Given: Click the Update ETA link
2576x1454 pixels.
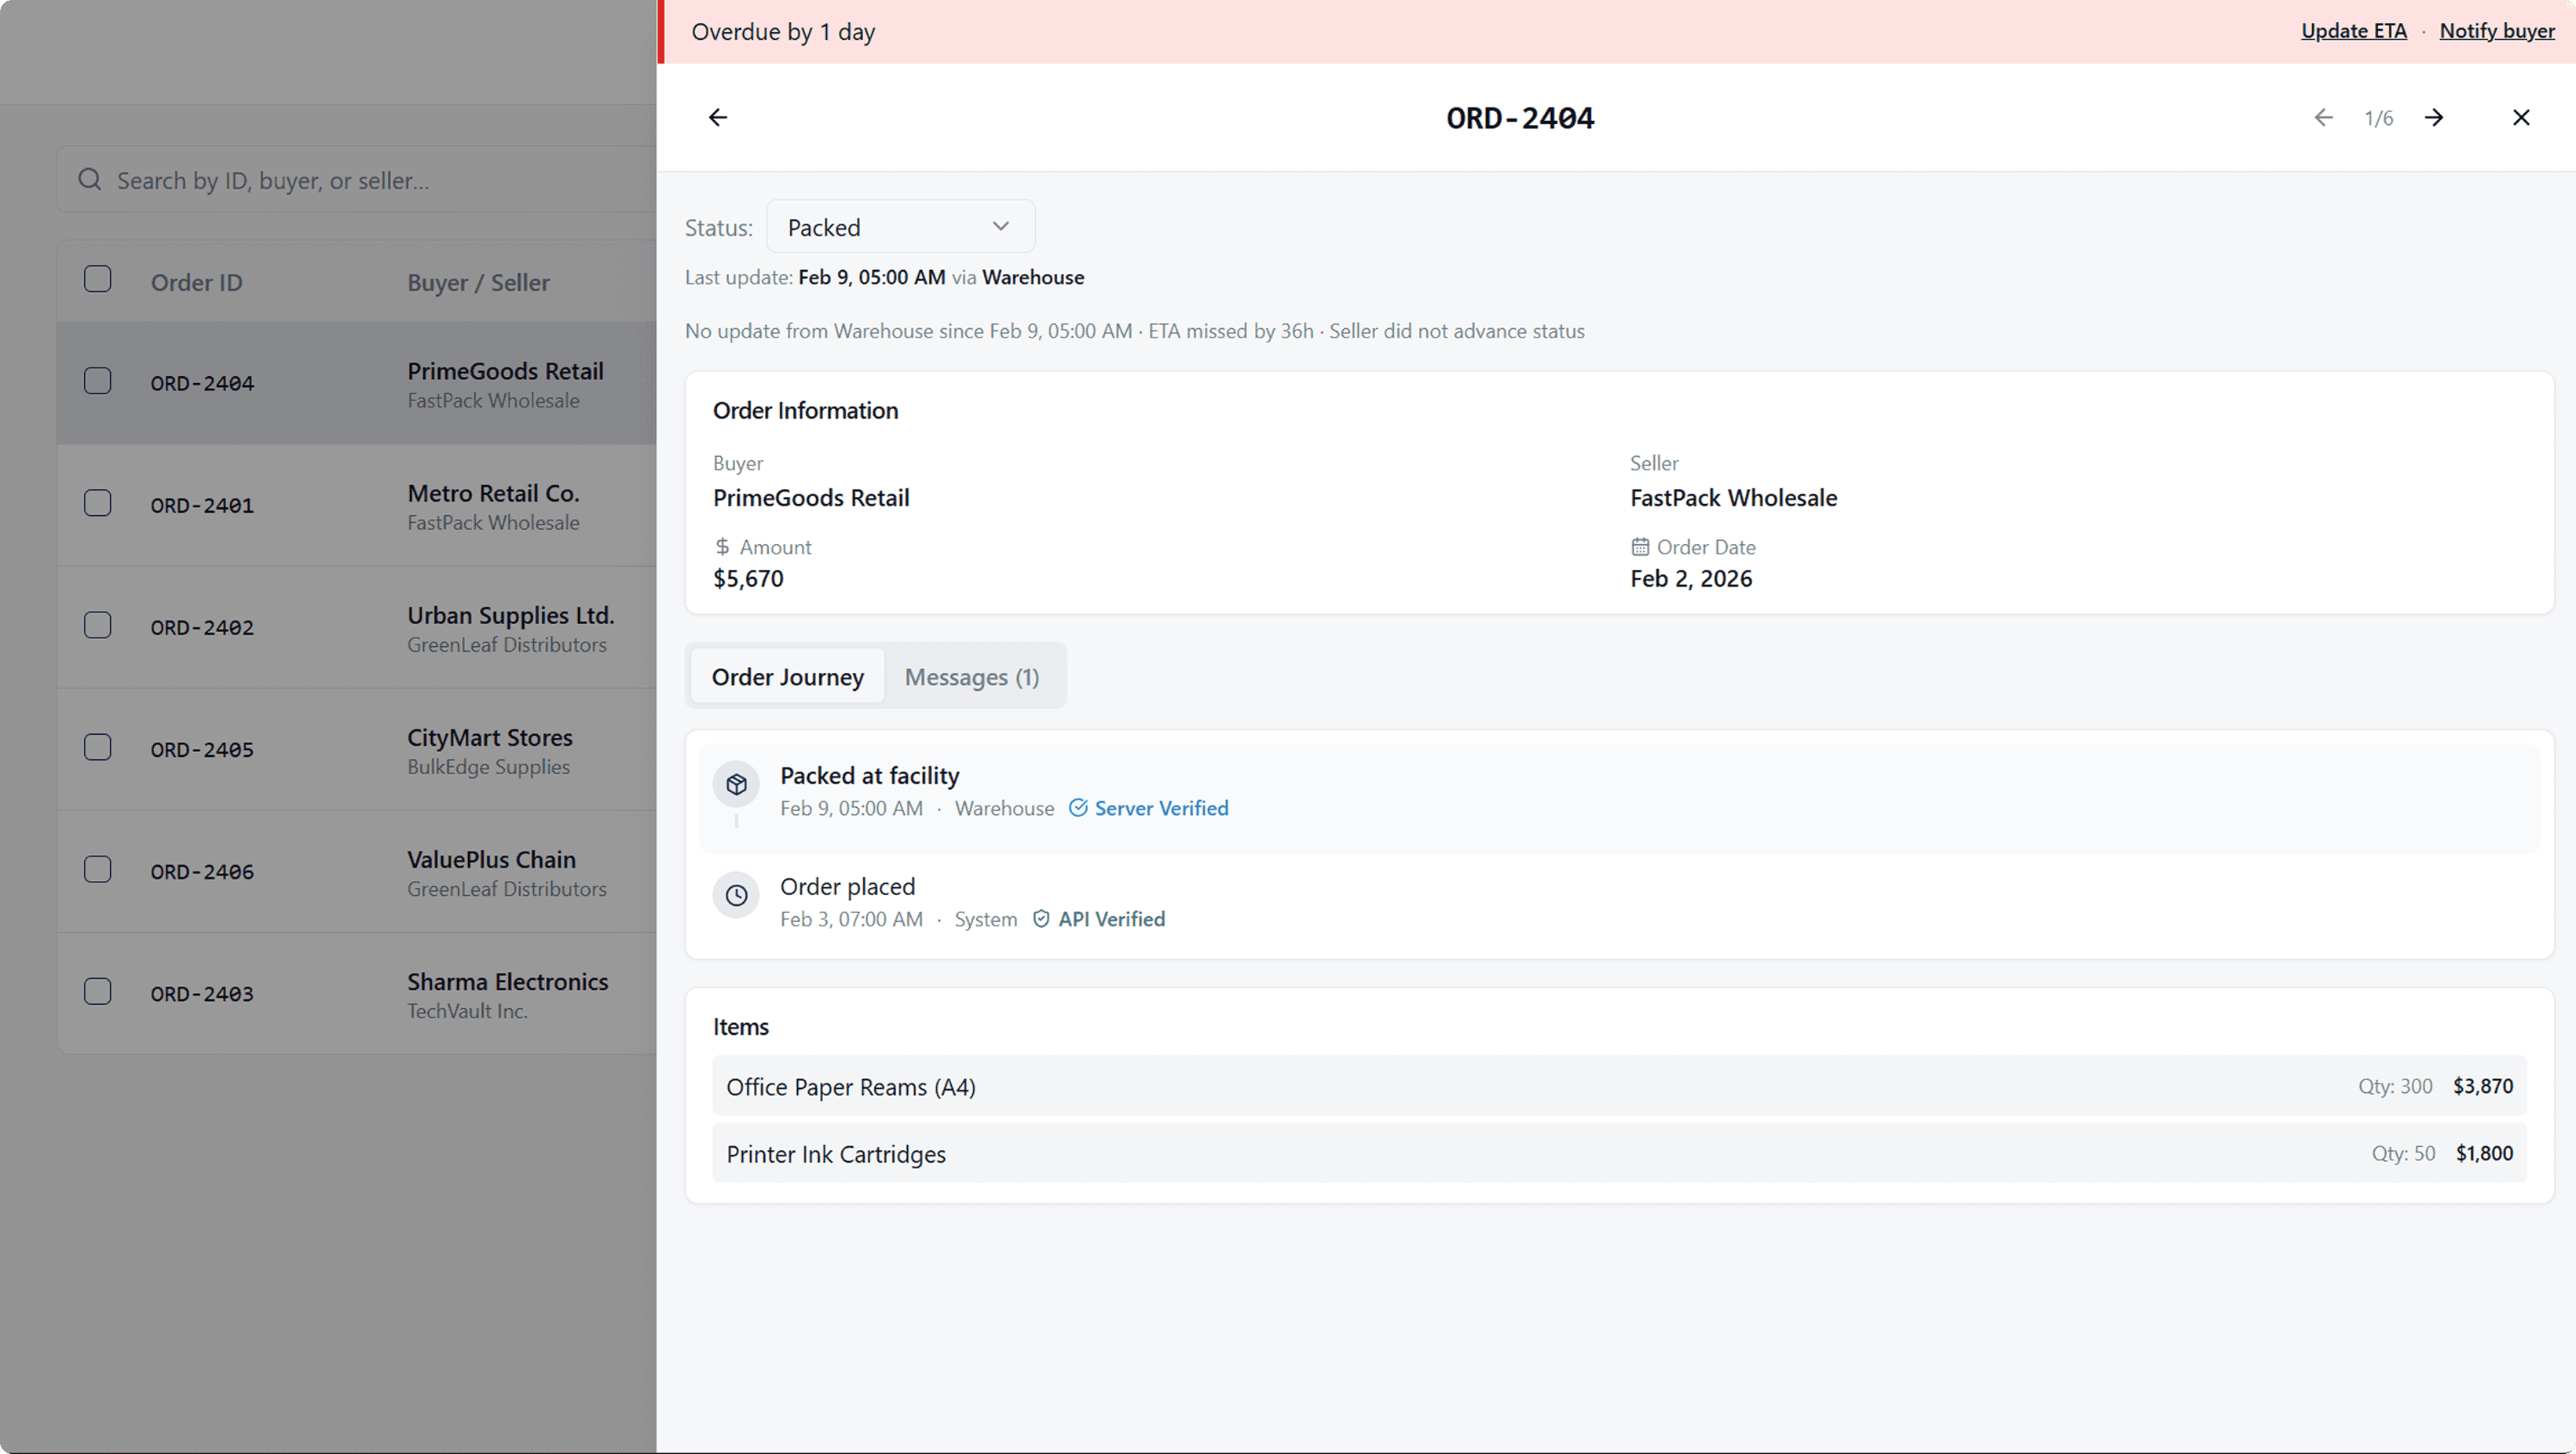Looking at the screenshot, I should (x=2353, y=31).
